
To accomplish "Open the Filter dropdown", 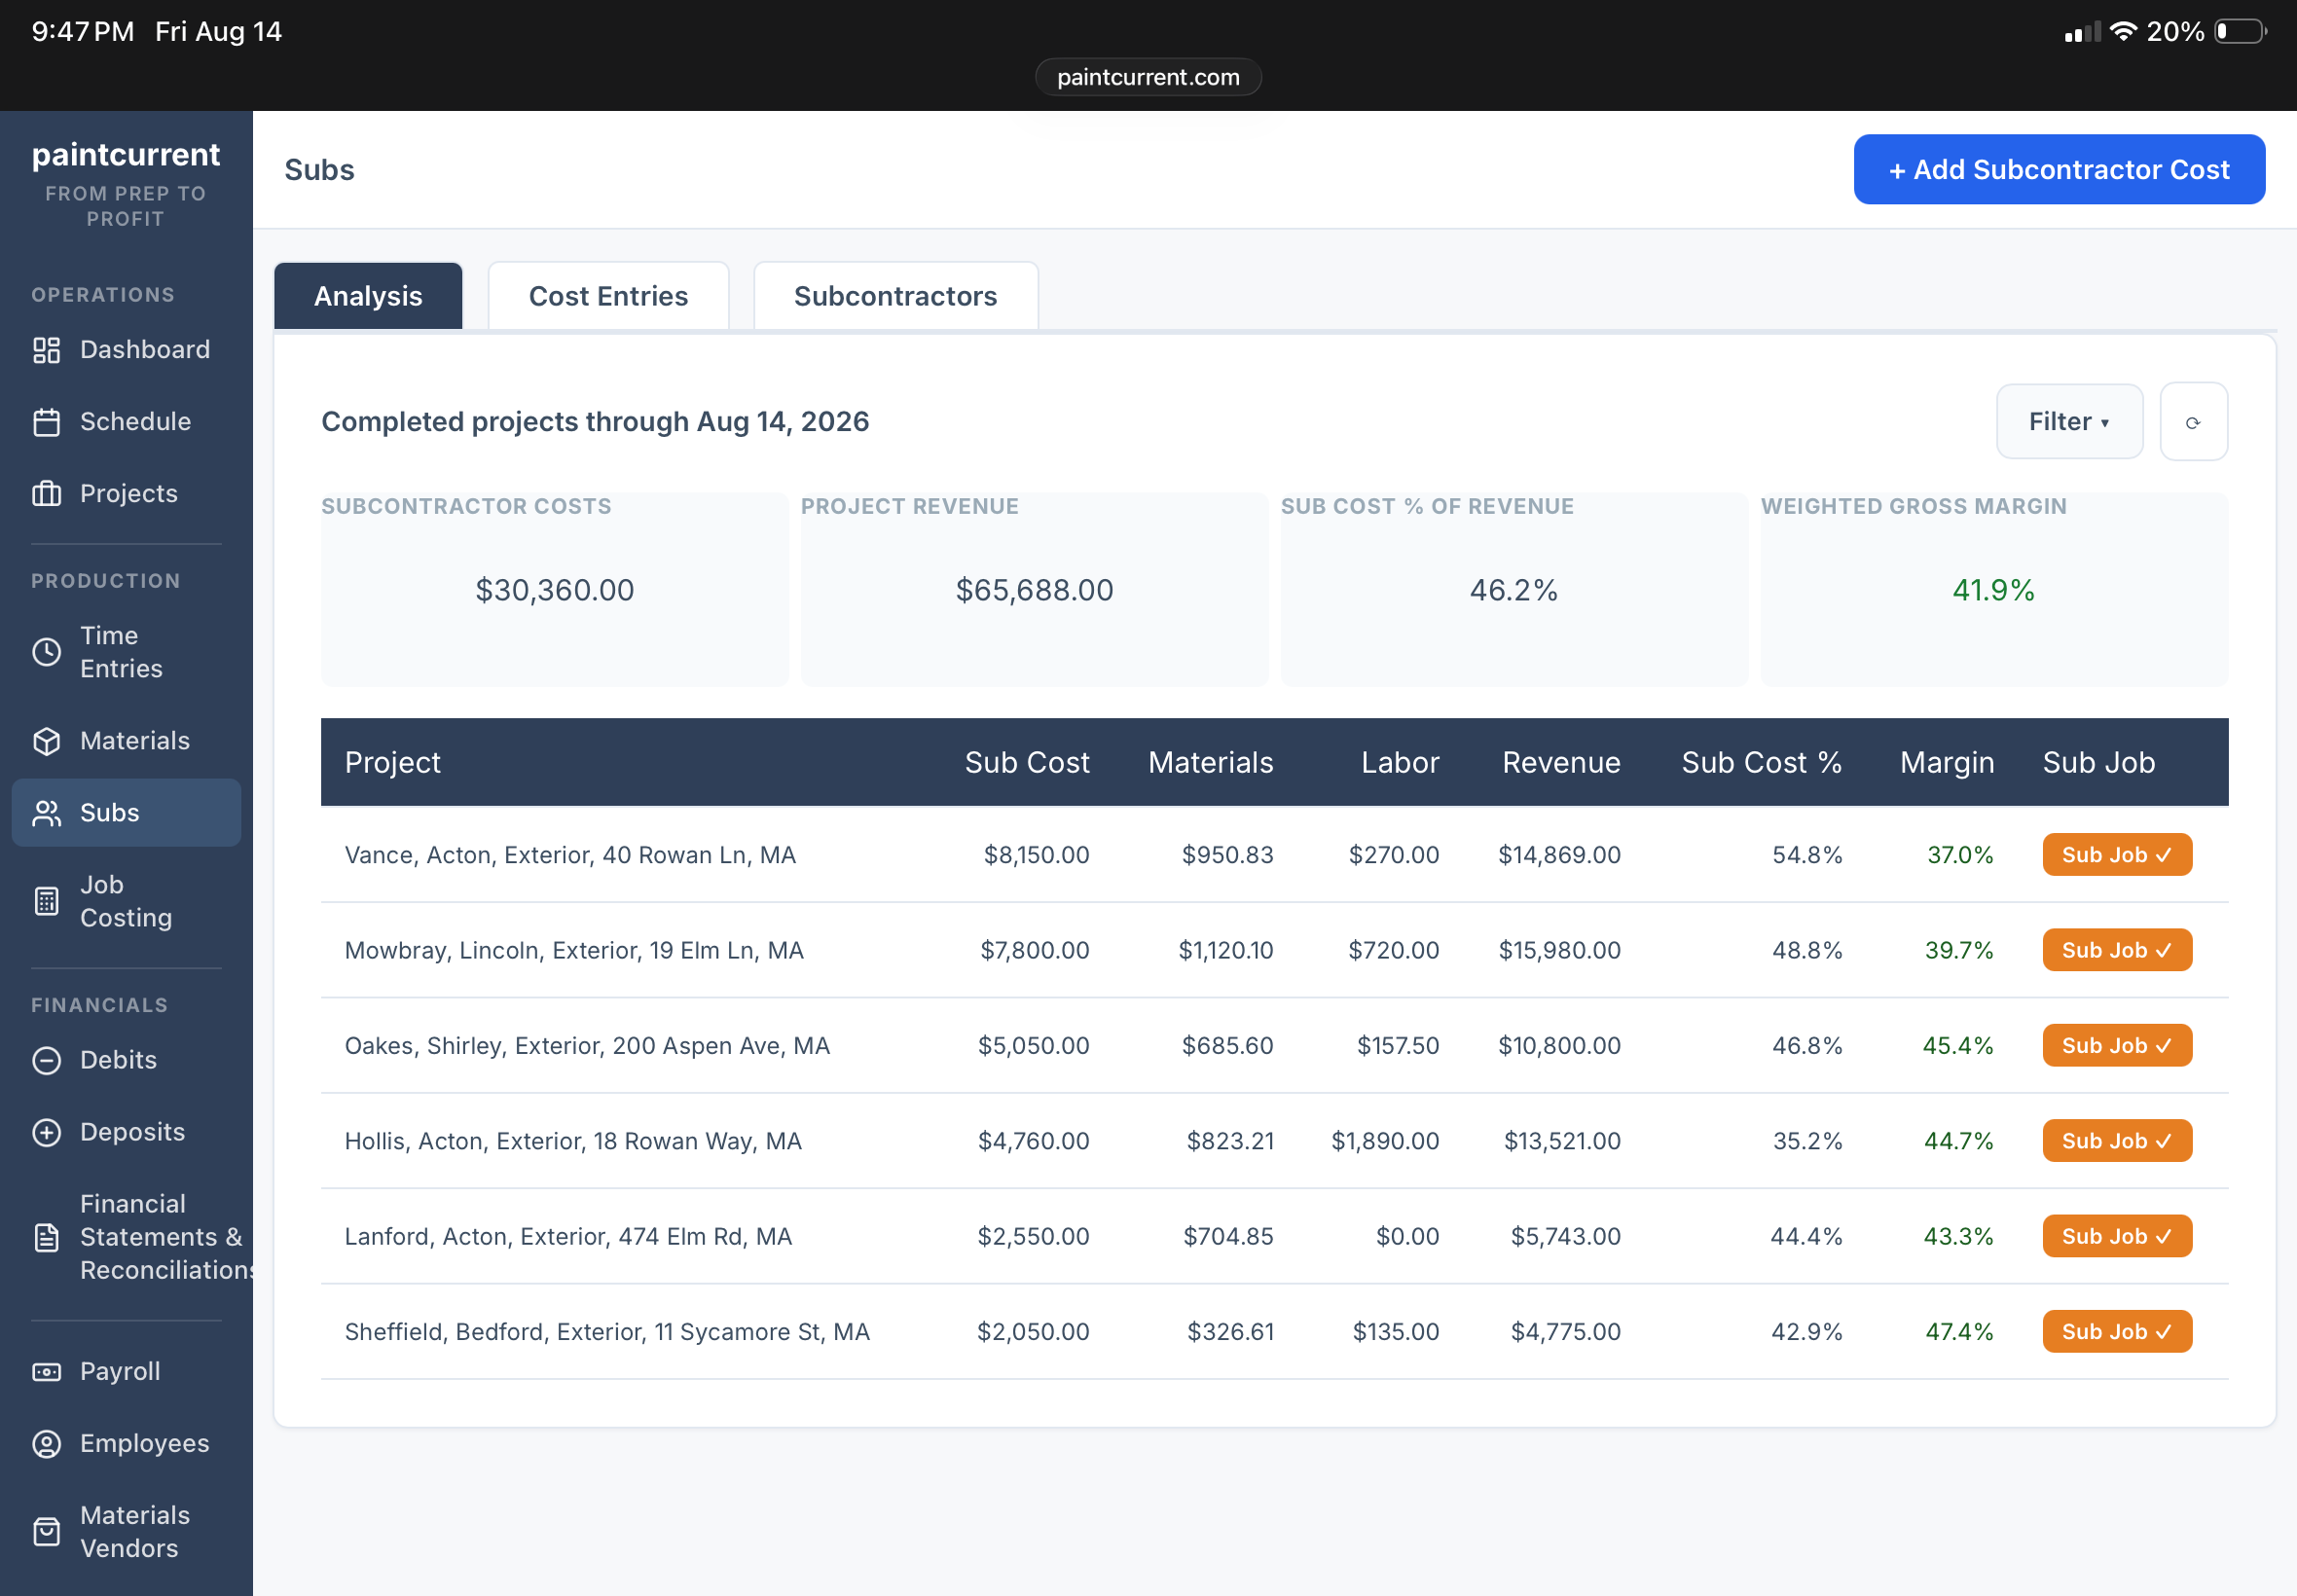I will pyautogui.click(x=2069, y=422).
